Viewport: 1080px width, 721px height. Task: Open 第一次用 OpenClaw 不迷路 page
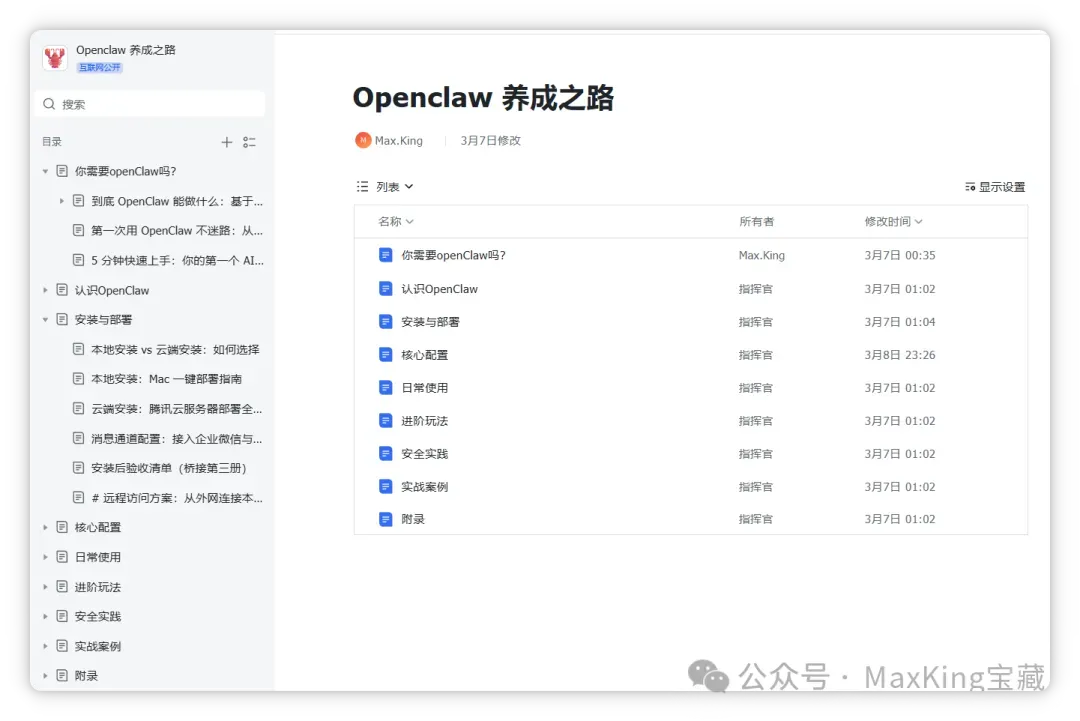(176, 231)
